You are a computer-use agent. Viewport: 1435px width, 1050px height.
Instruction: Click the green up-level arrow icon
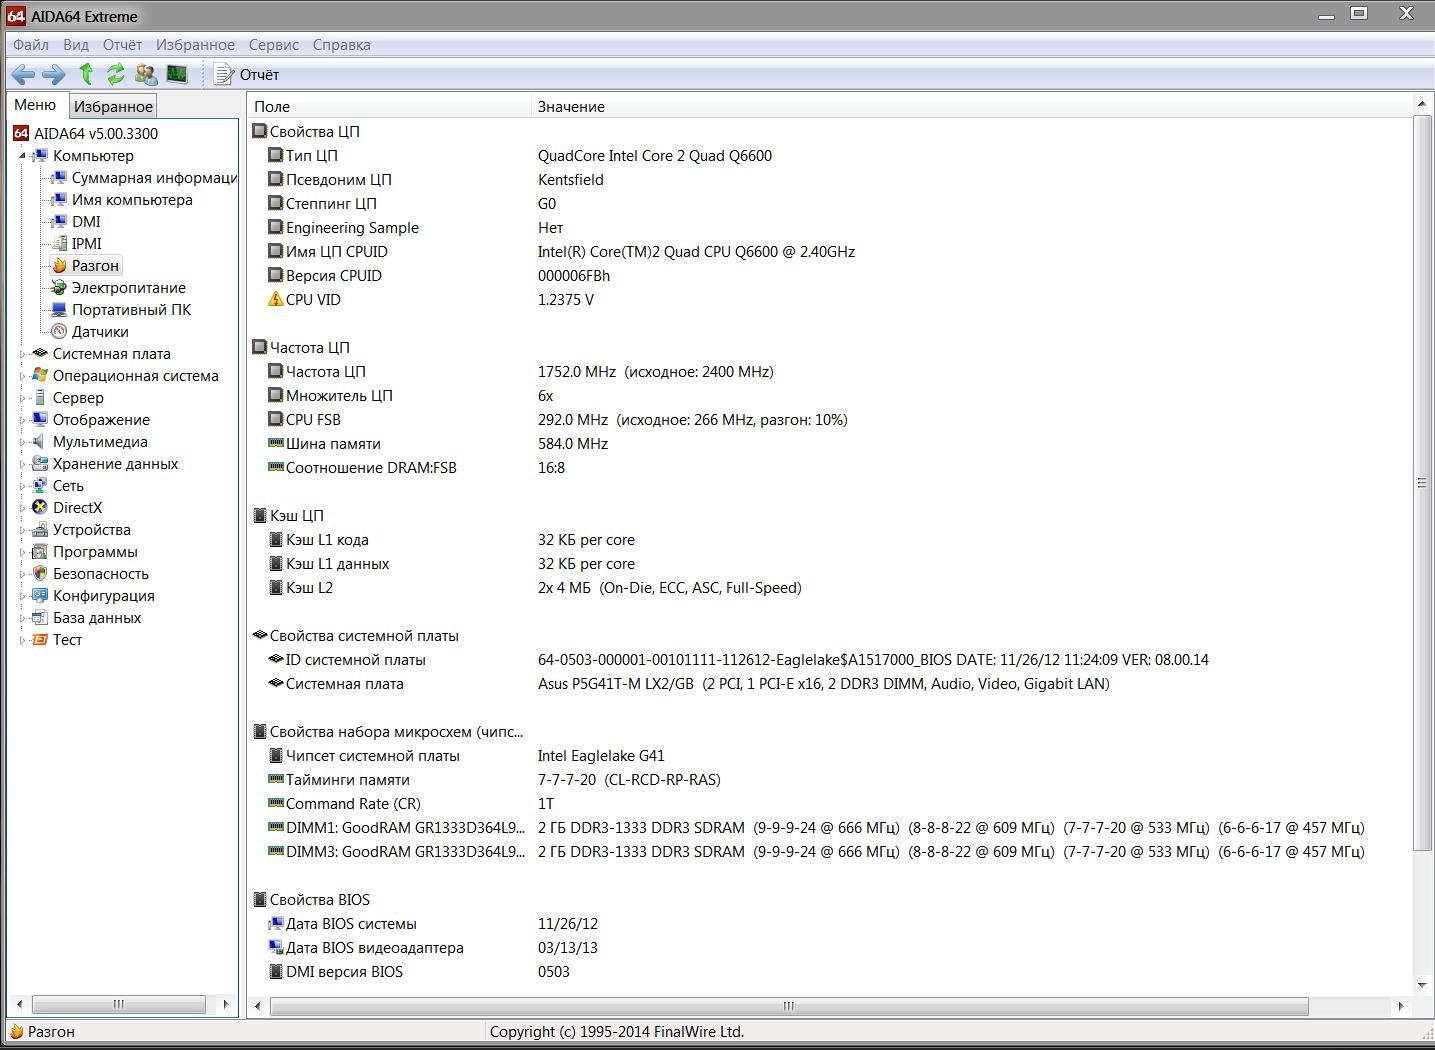point(86,74)
